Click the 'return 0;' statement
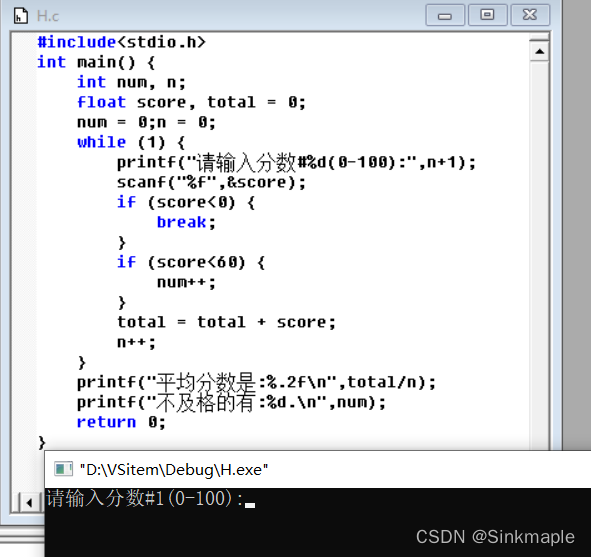 pyautogui.click(x=121, y=422)
